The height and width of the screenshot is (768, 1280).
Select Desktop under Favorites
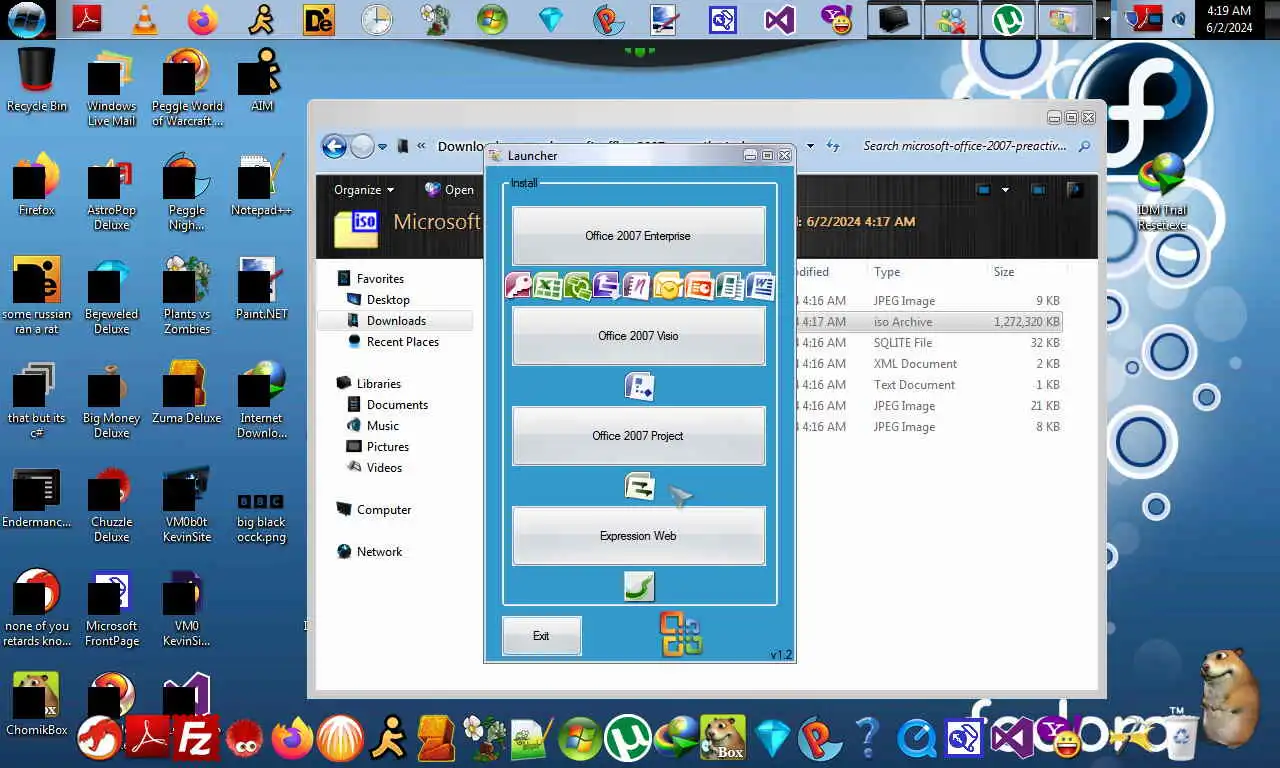(x=388, y=300)
